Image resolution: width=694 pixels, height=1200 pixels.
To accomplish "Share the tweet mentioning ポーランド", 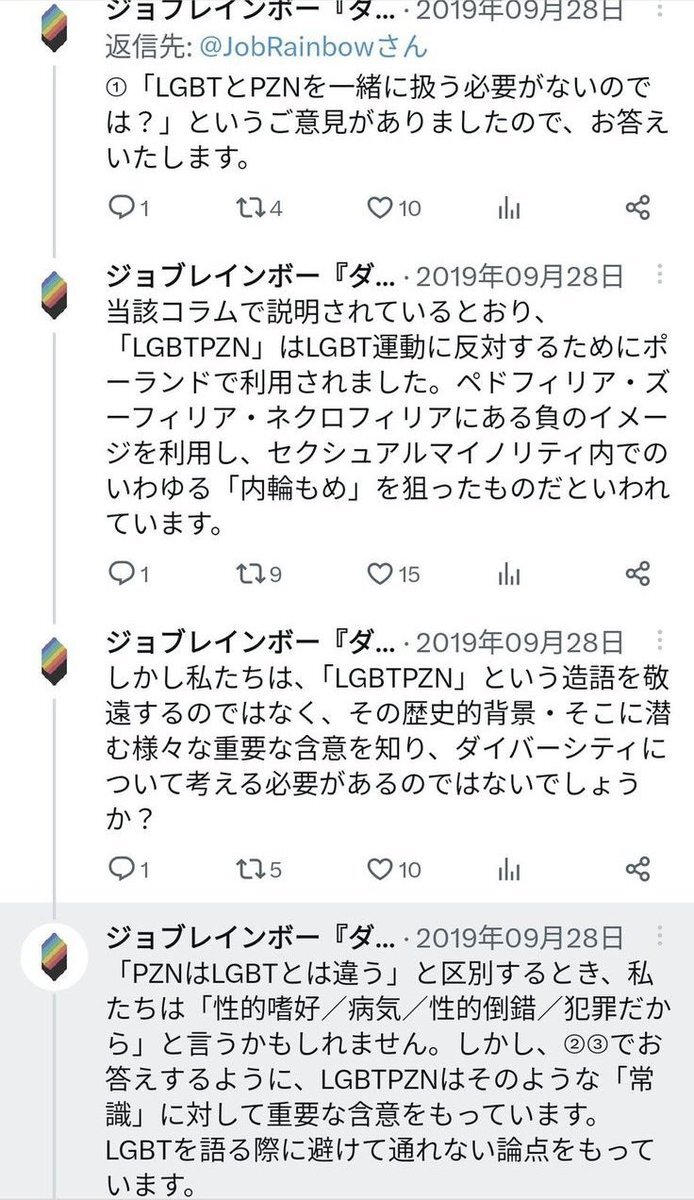I will [x=638, y=573].
